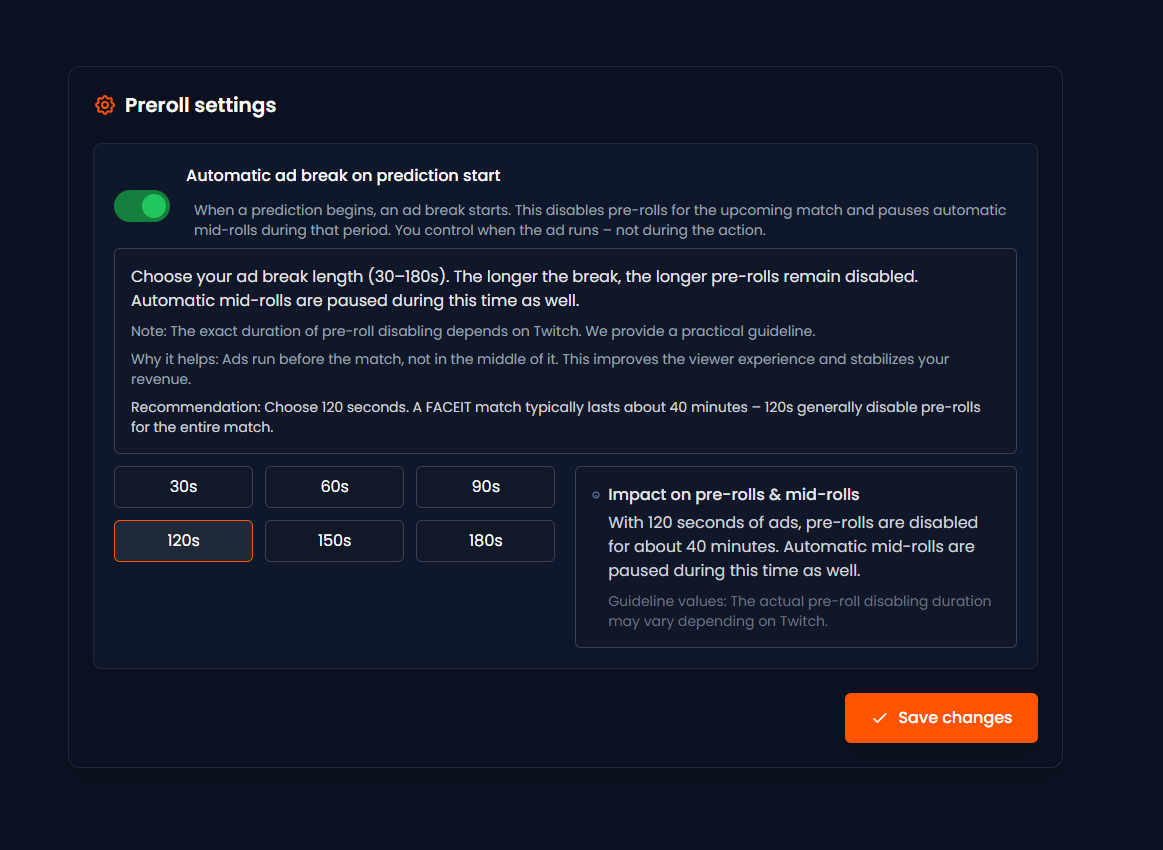Click Save changes to apply settings
1163x850 pixels.
[941, 718]
